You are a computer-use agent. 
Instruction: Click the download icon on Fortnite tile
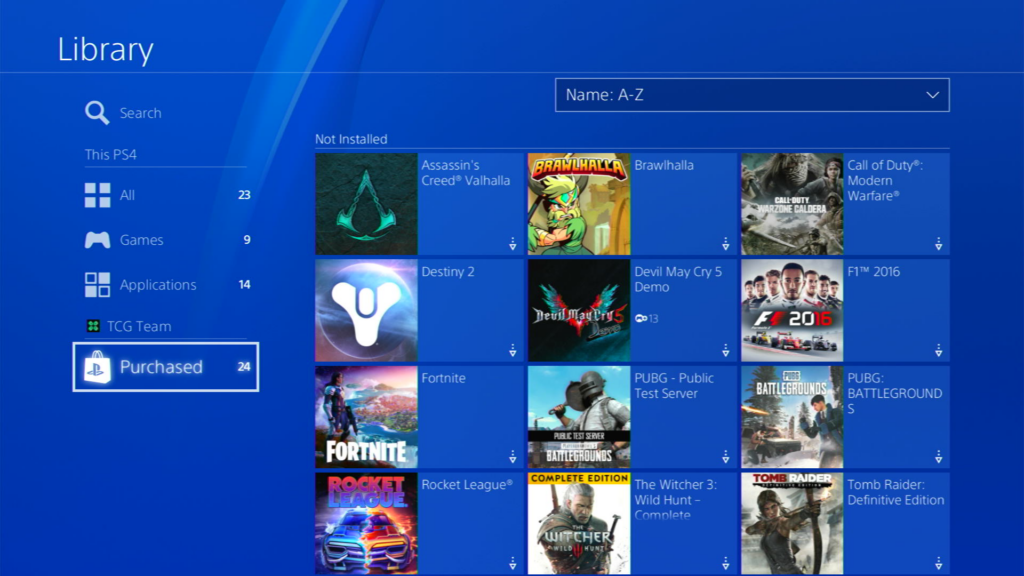[x=512, y=458]
